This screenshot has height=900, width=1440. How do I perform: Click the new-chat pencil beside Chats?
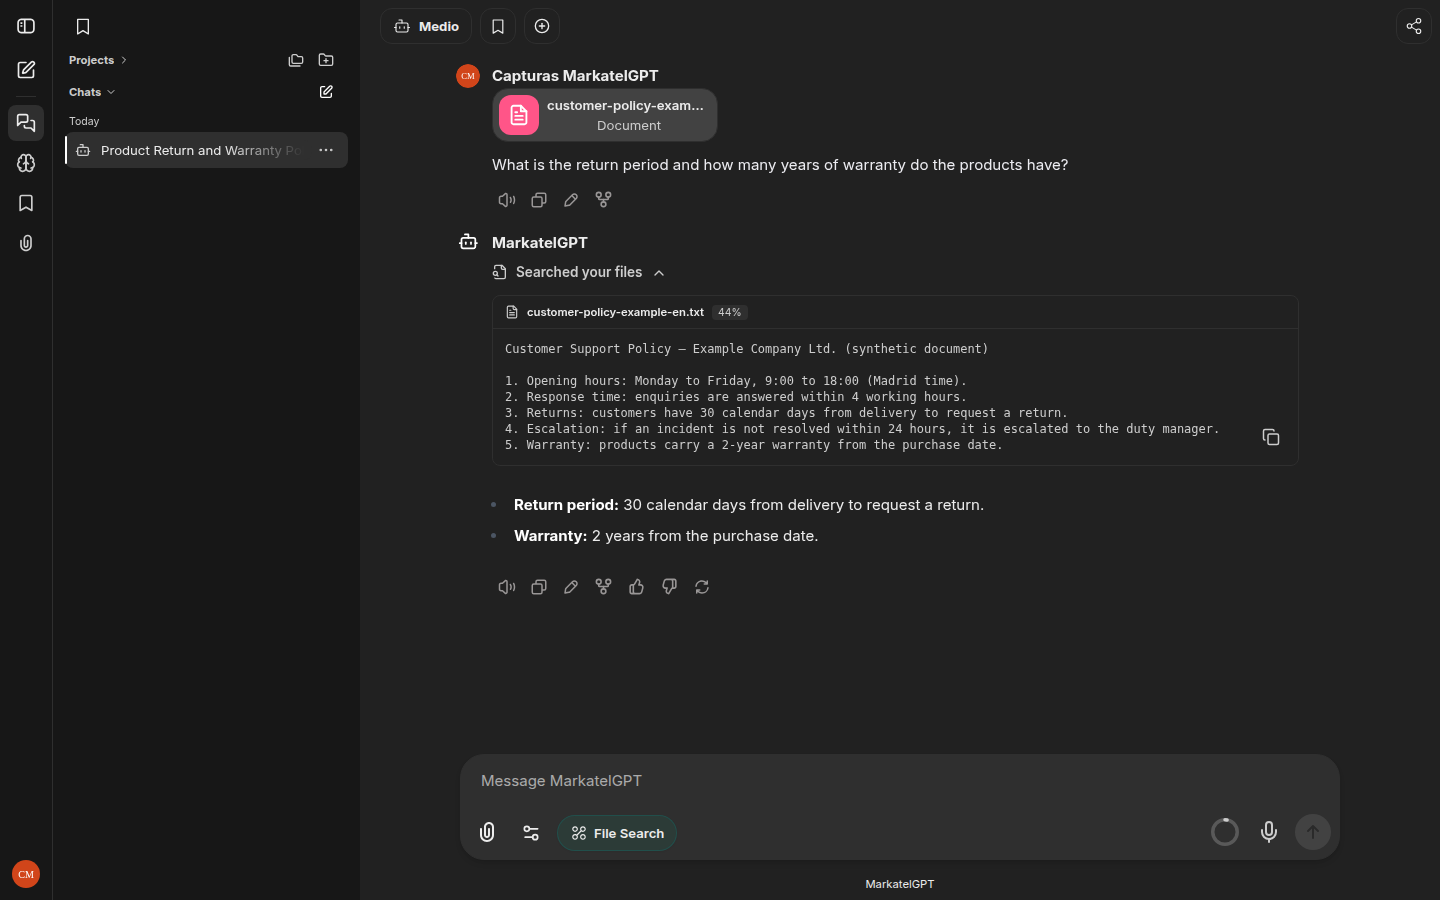click(x=326, y=92)
